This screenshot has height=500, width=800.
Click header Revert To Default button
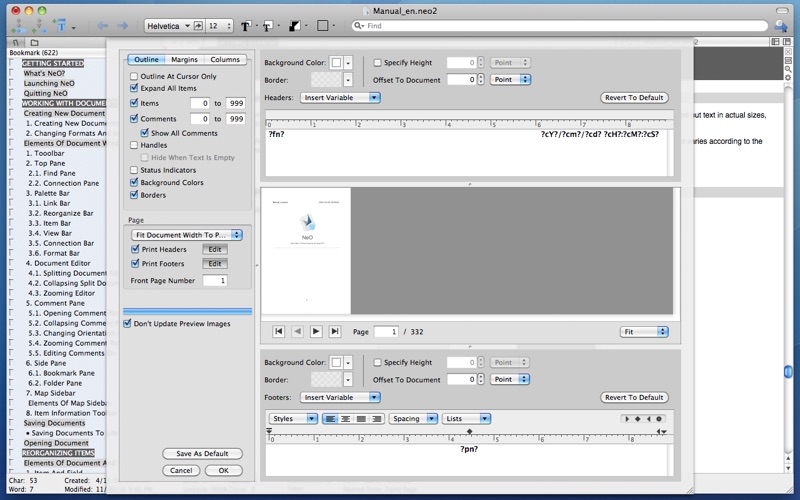[634, 97]
